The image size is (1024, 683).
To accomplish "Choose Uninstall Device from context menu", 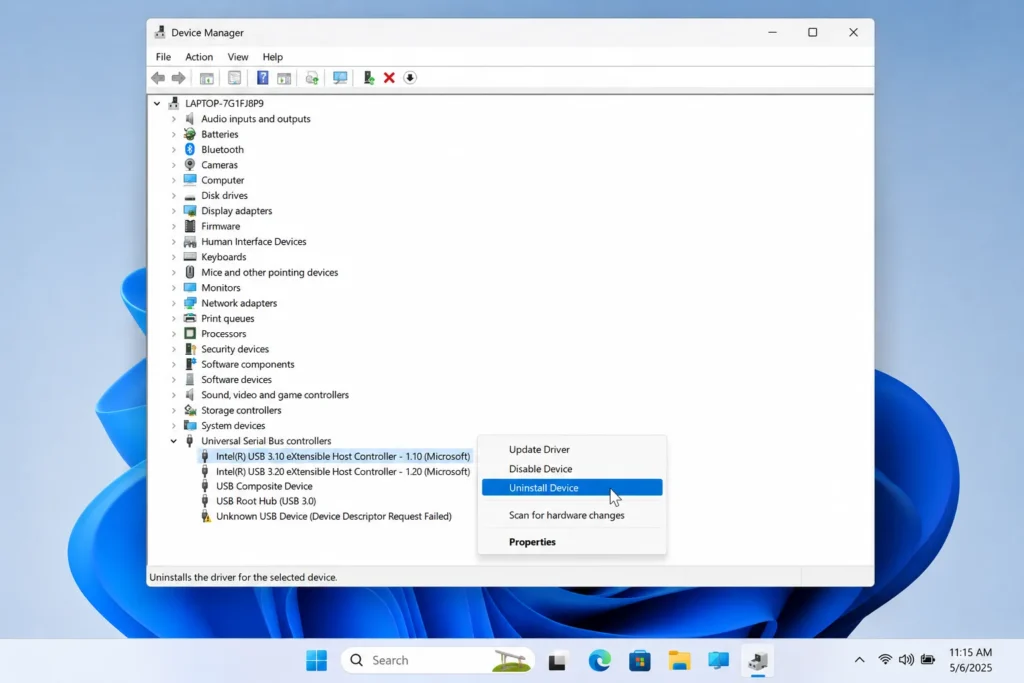I will pyautogui.click(x=572, y=488).
